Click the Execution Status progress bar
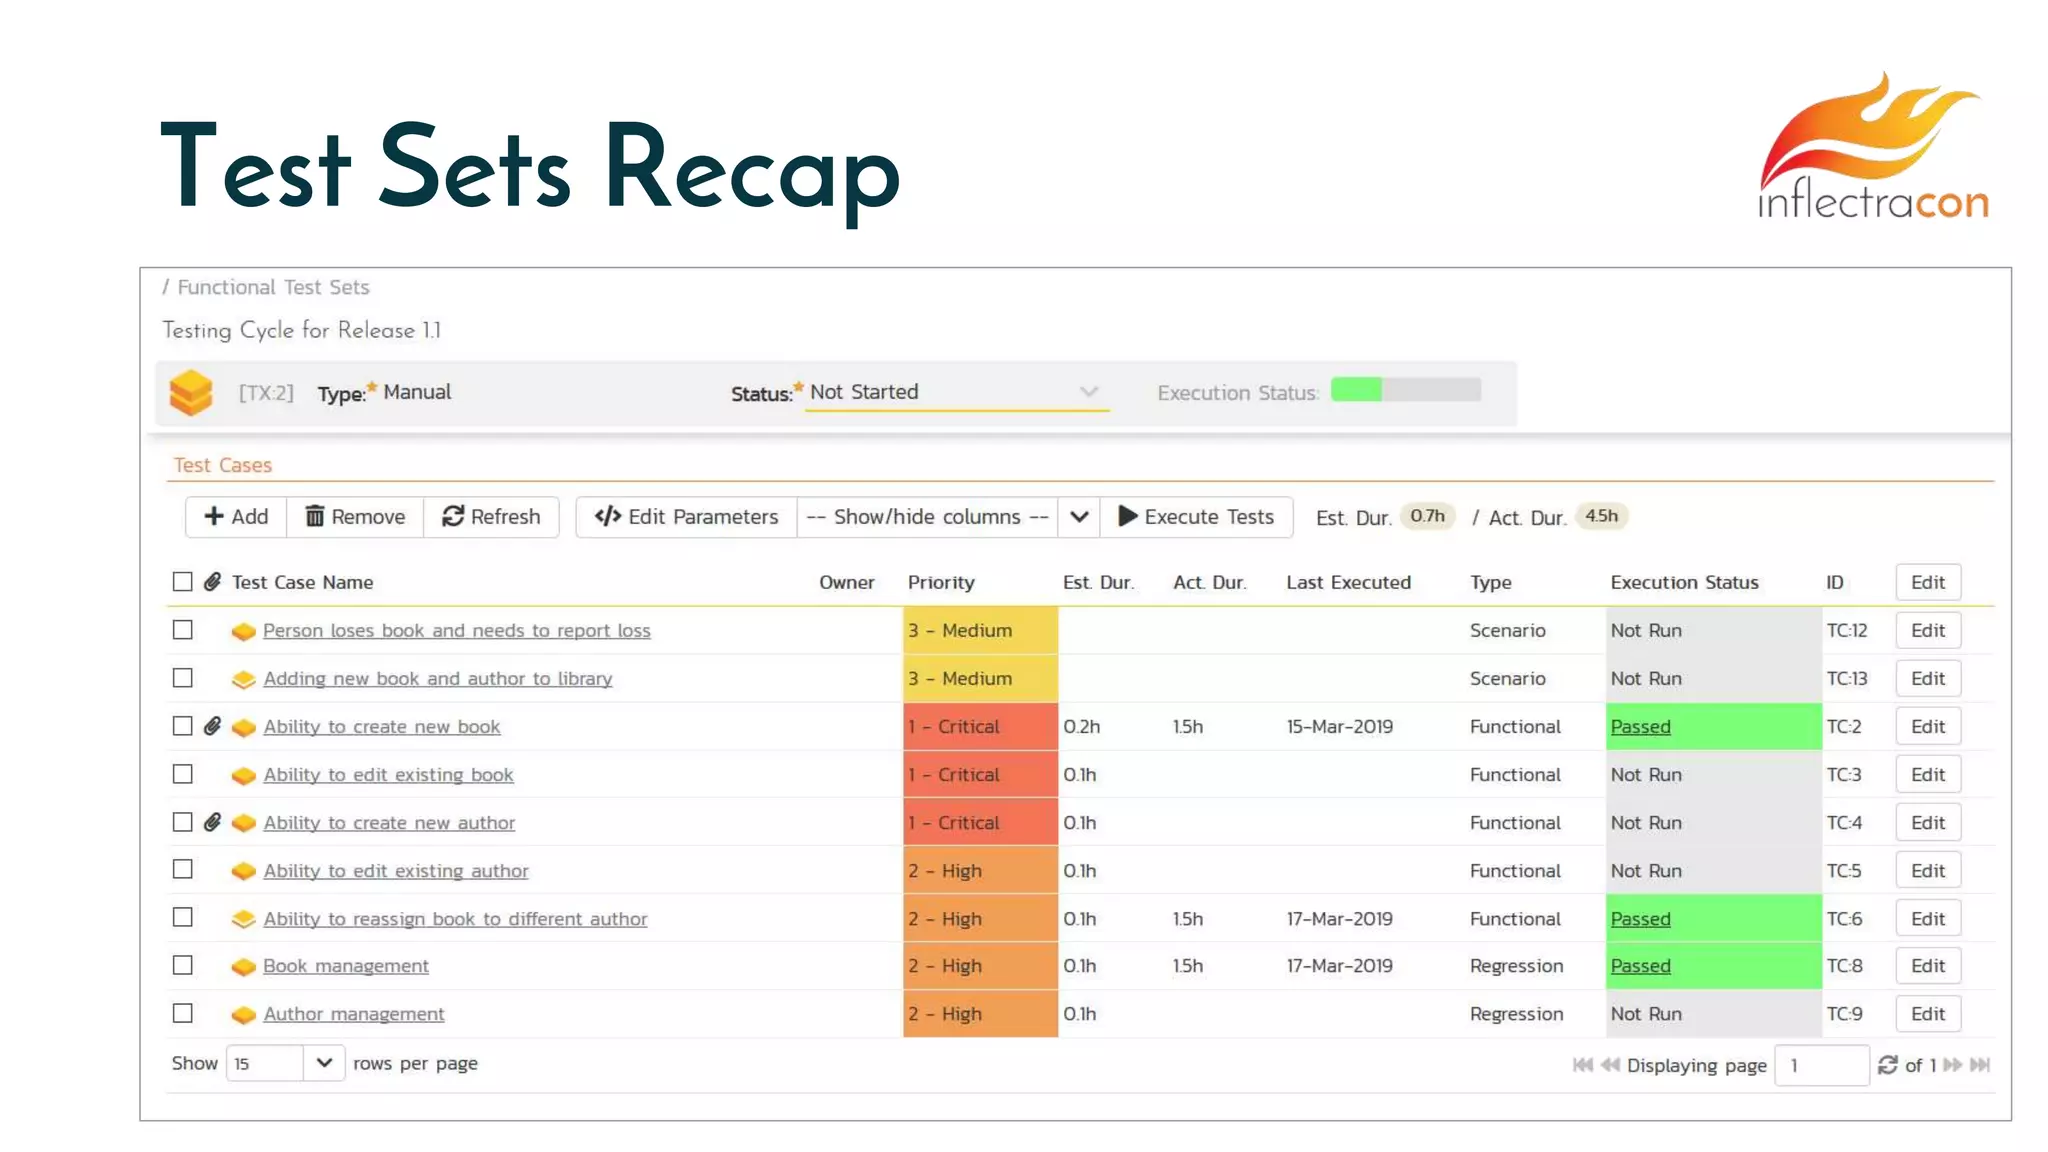Image resolution: width=2048 pixels, height=1152 pixels. 1405,390
